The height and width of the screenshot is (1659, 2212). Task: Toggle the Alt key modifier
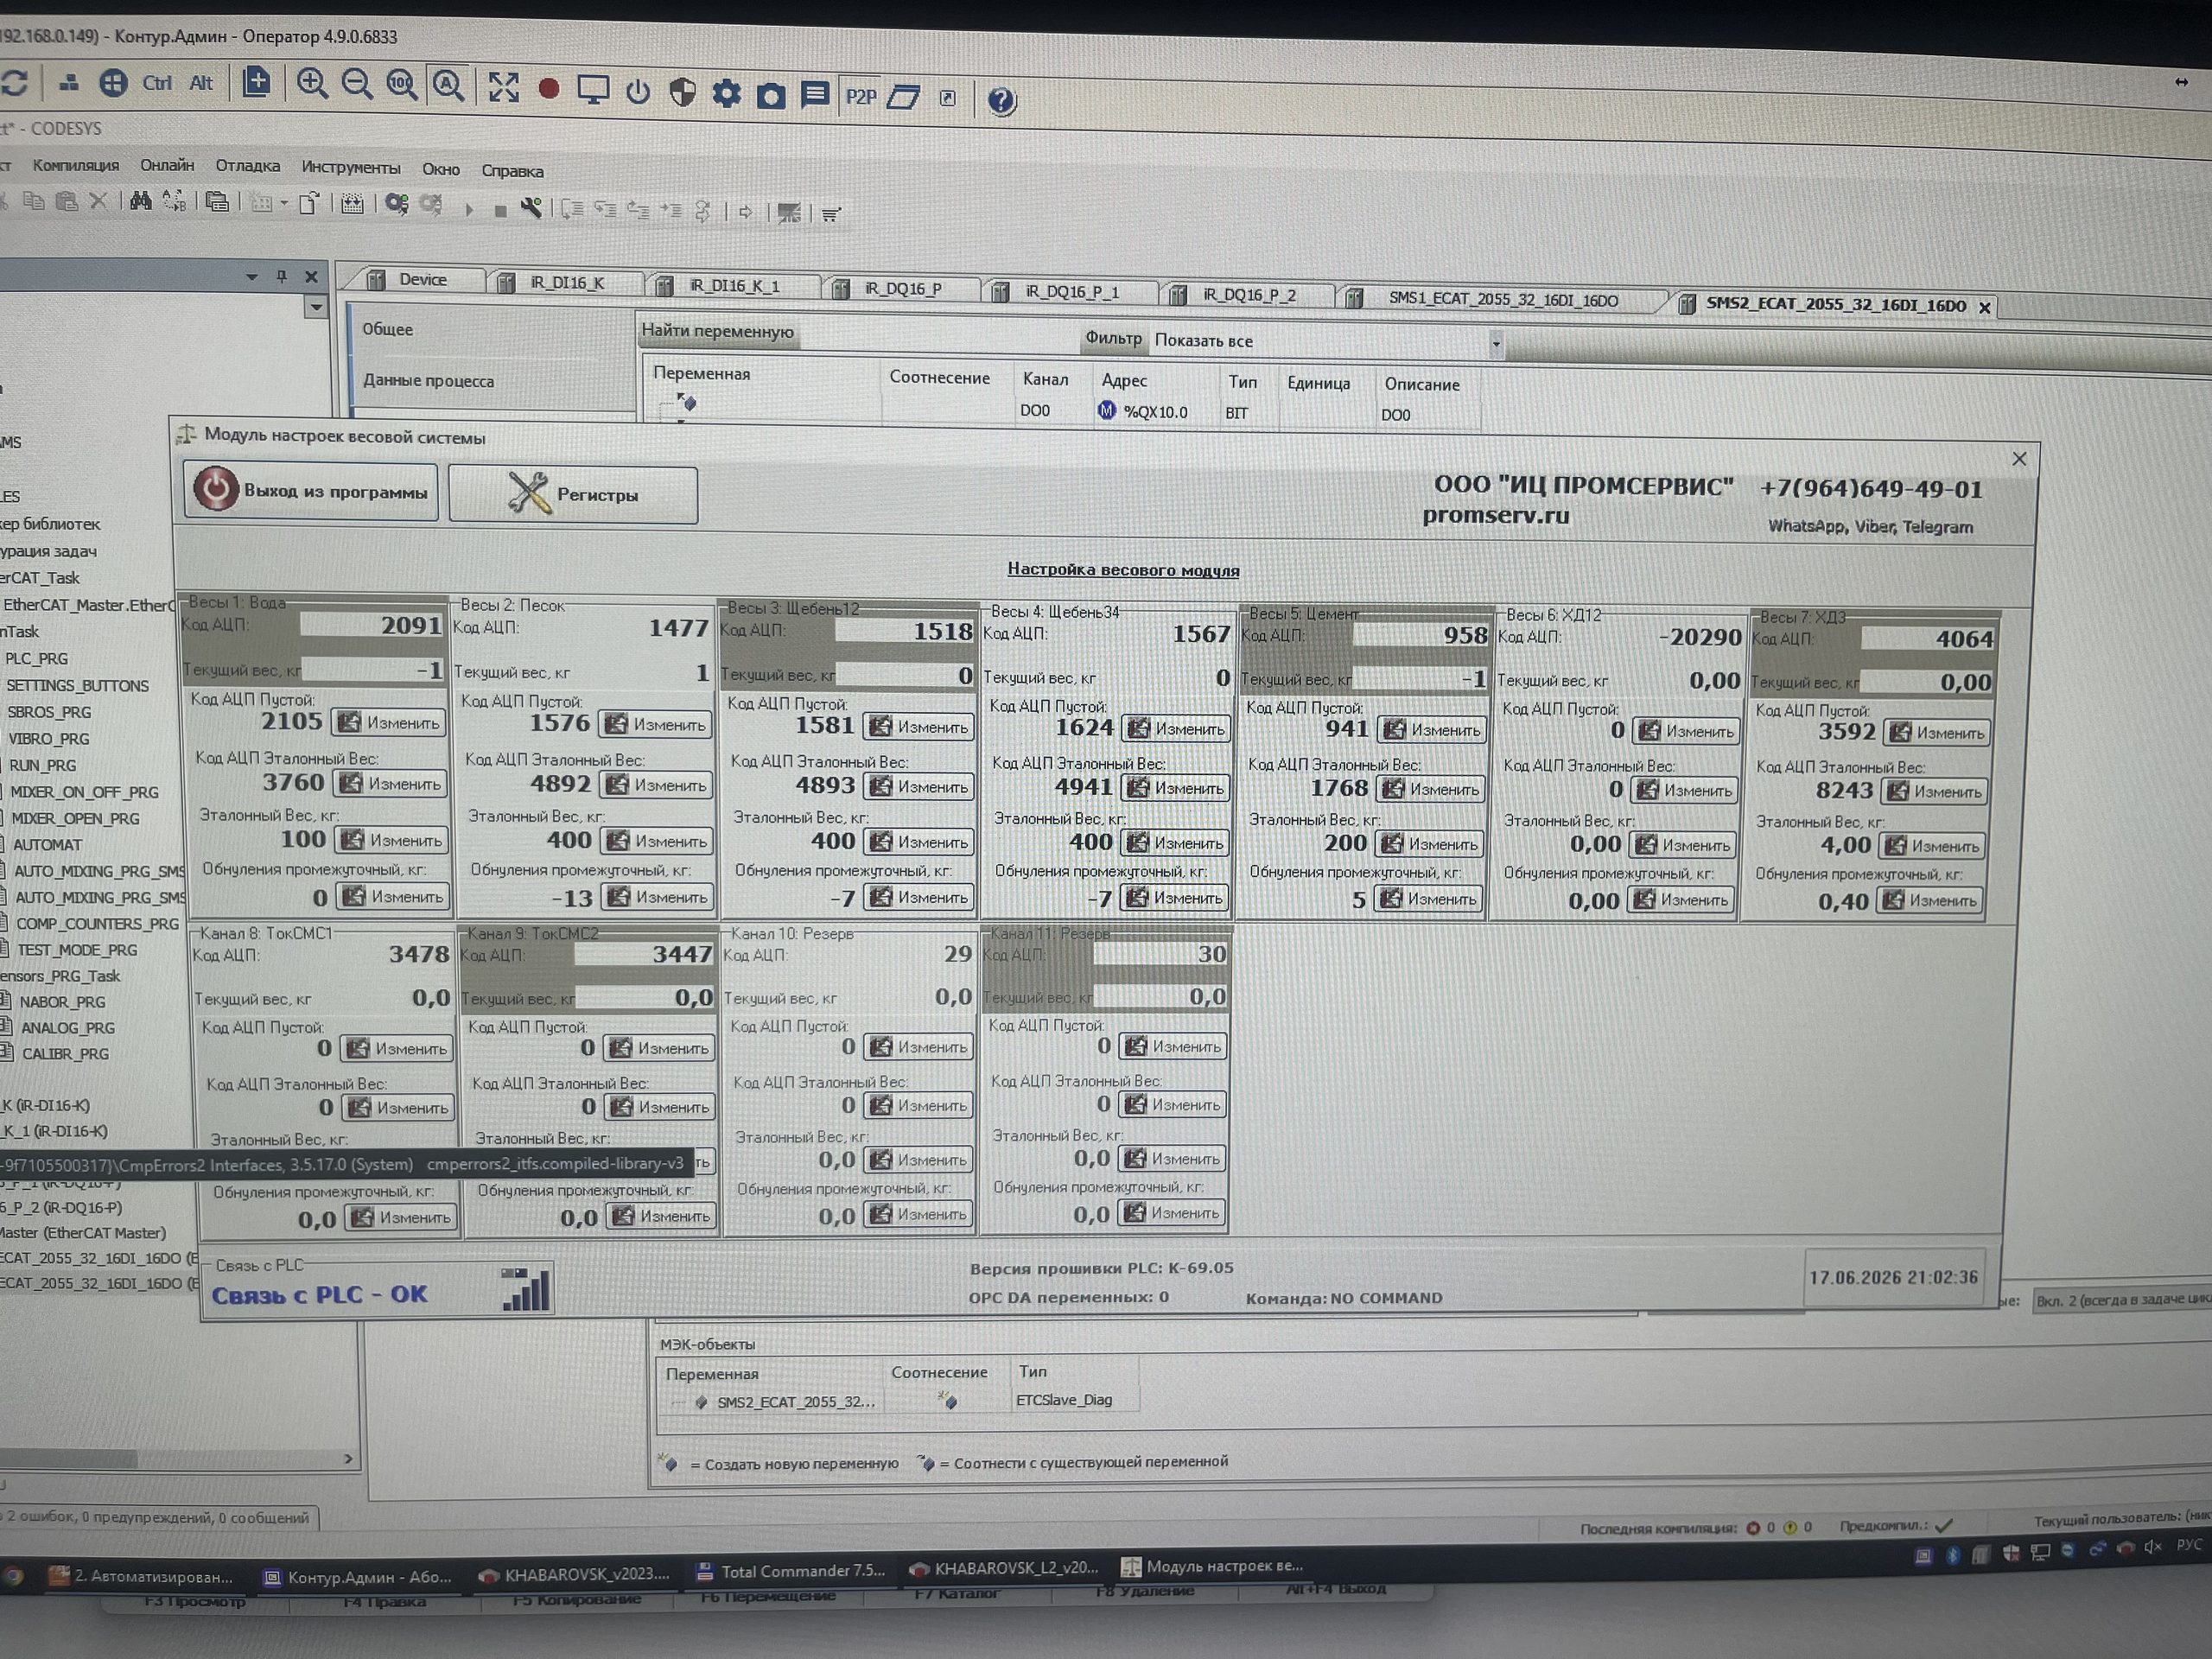pos(201,83)
